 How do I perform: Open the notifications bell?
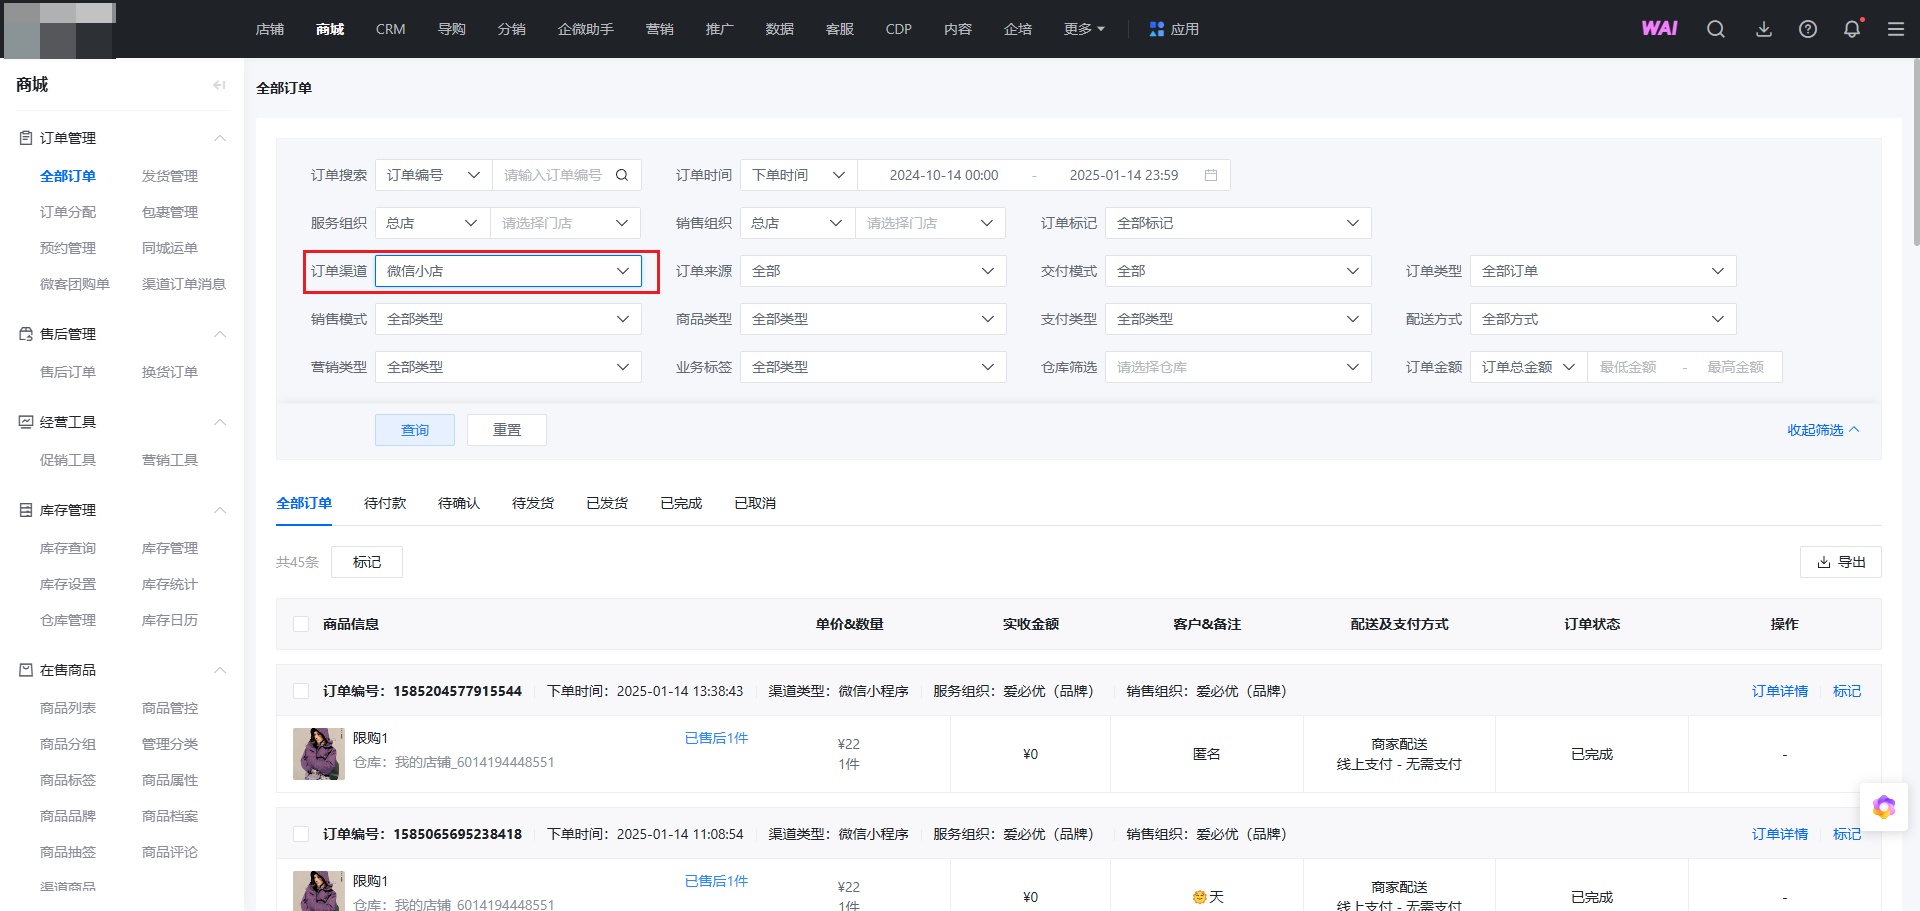[x=1852, y=29]
